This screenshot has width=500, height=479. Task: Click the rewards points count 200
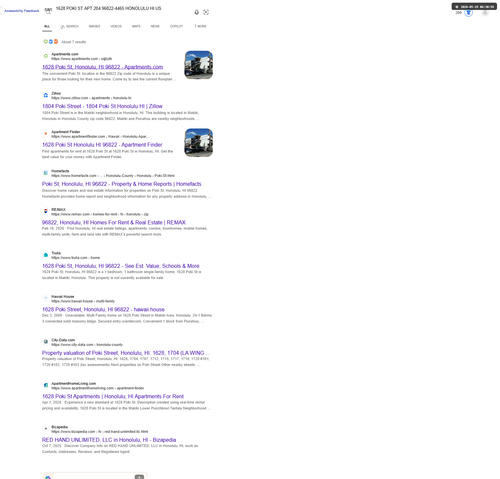point(459,13)
